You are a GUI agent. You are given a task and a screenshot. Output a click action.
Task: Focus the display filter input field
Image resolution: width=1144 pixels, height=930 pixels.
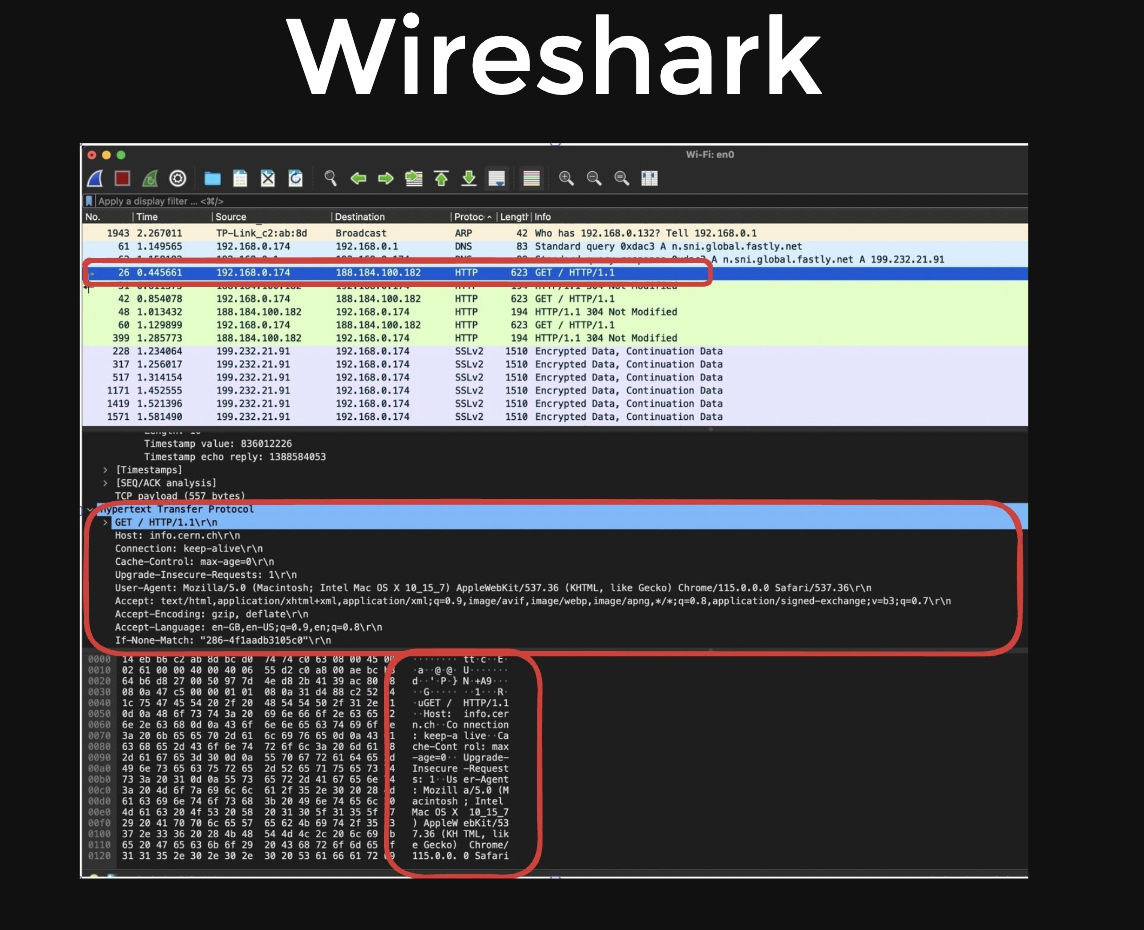tap(560, 201)
